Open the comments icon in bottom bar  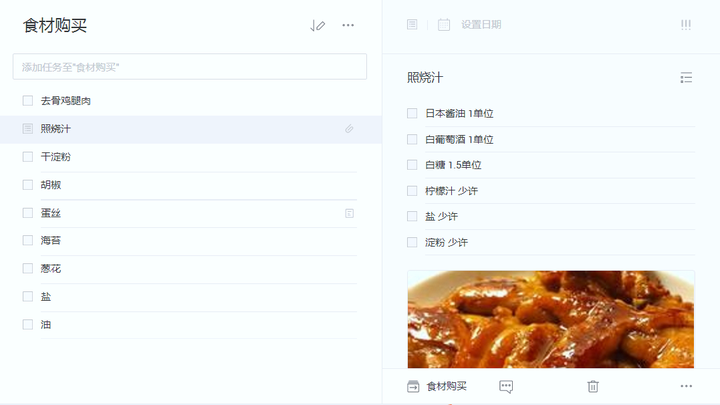click(x=506, y=387)
